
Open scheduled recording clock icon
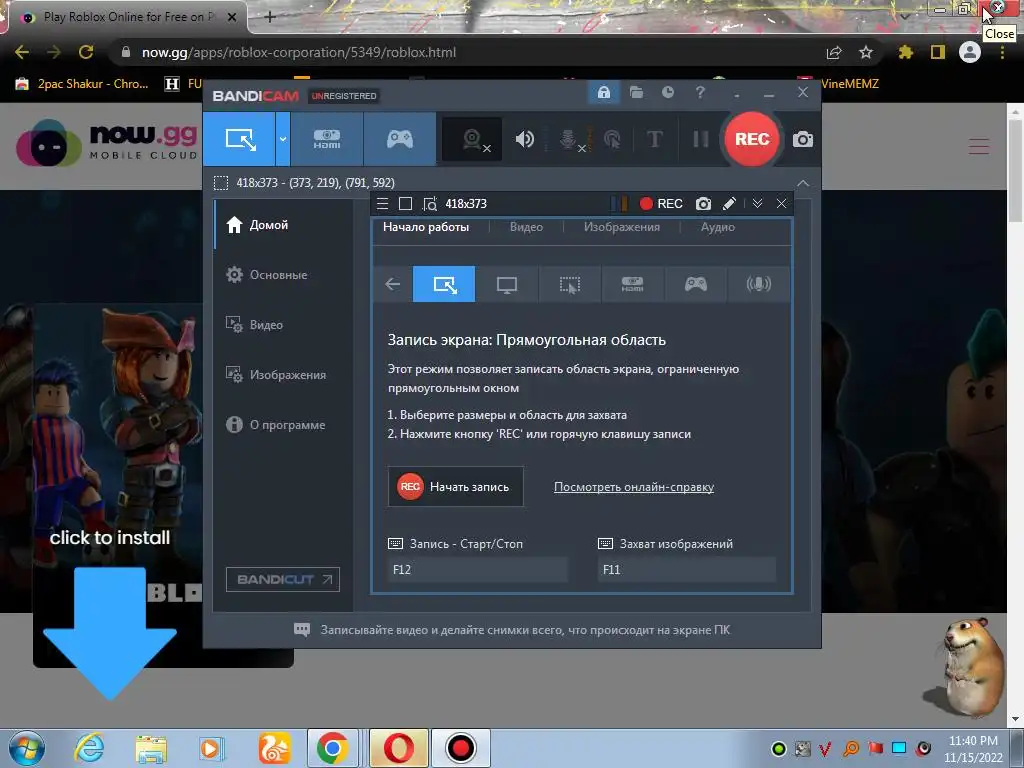(x=667, y=93)
